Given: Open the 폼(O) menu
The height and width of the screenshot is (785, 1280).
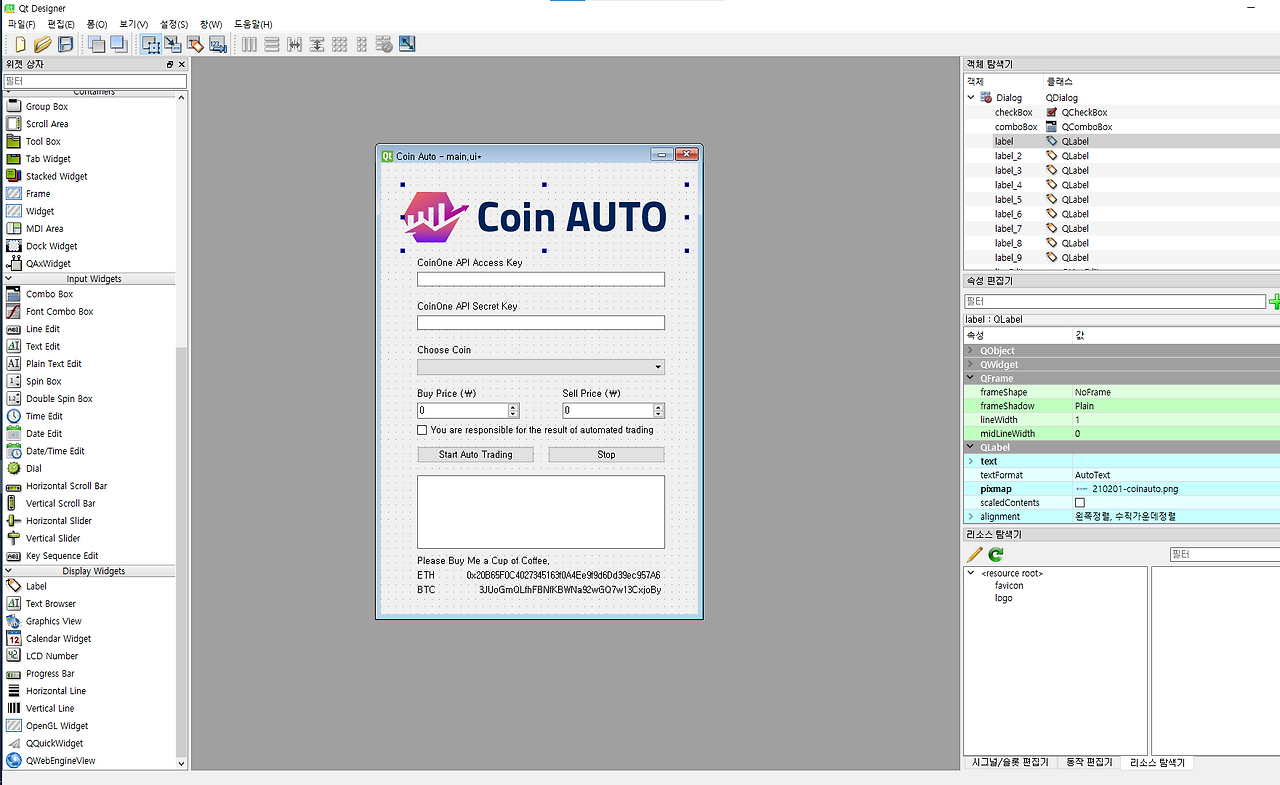Looking at the screenshot, I should 97,24.
